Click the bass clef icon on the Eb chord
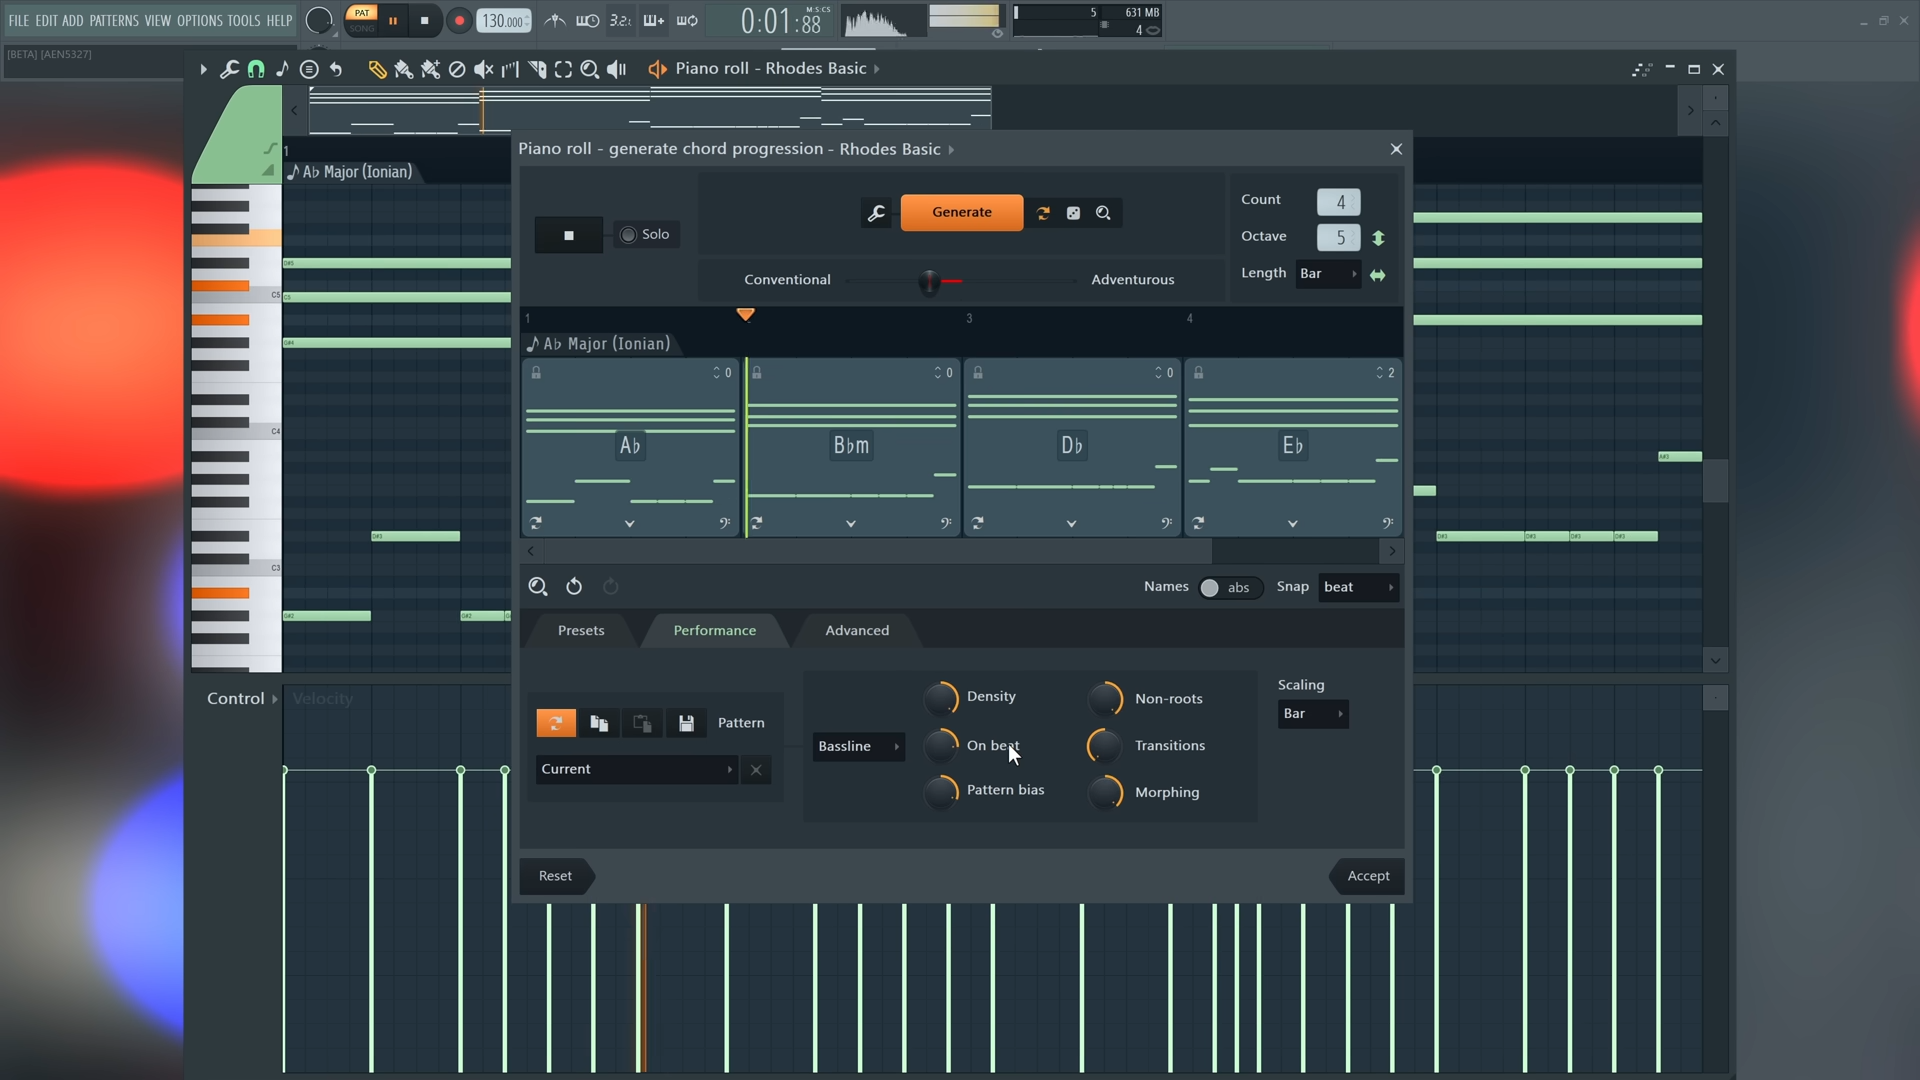 point(1387,523)
